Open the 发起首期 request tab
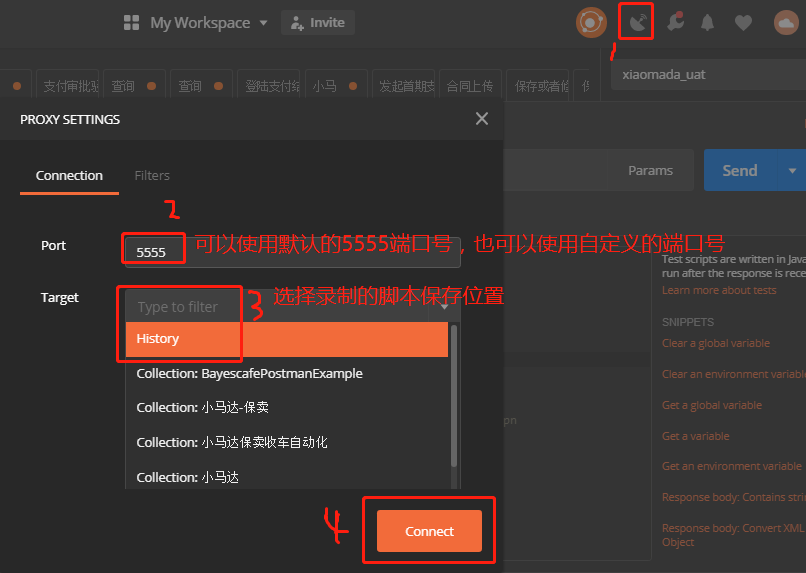 point(403,86)
